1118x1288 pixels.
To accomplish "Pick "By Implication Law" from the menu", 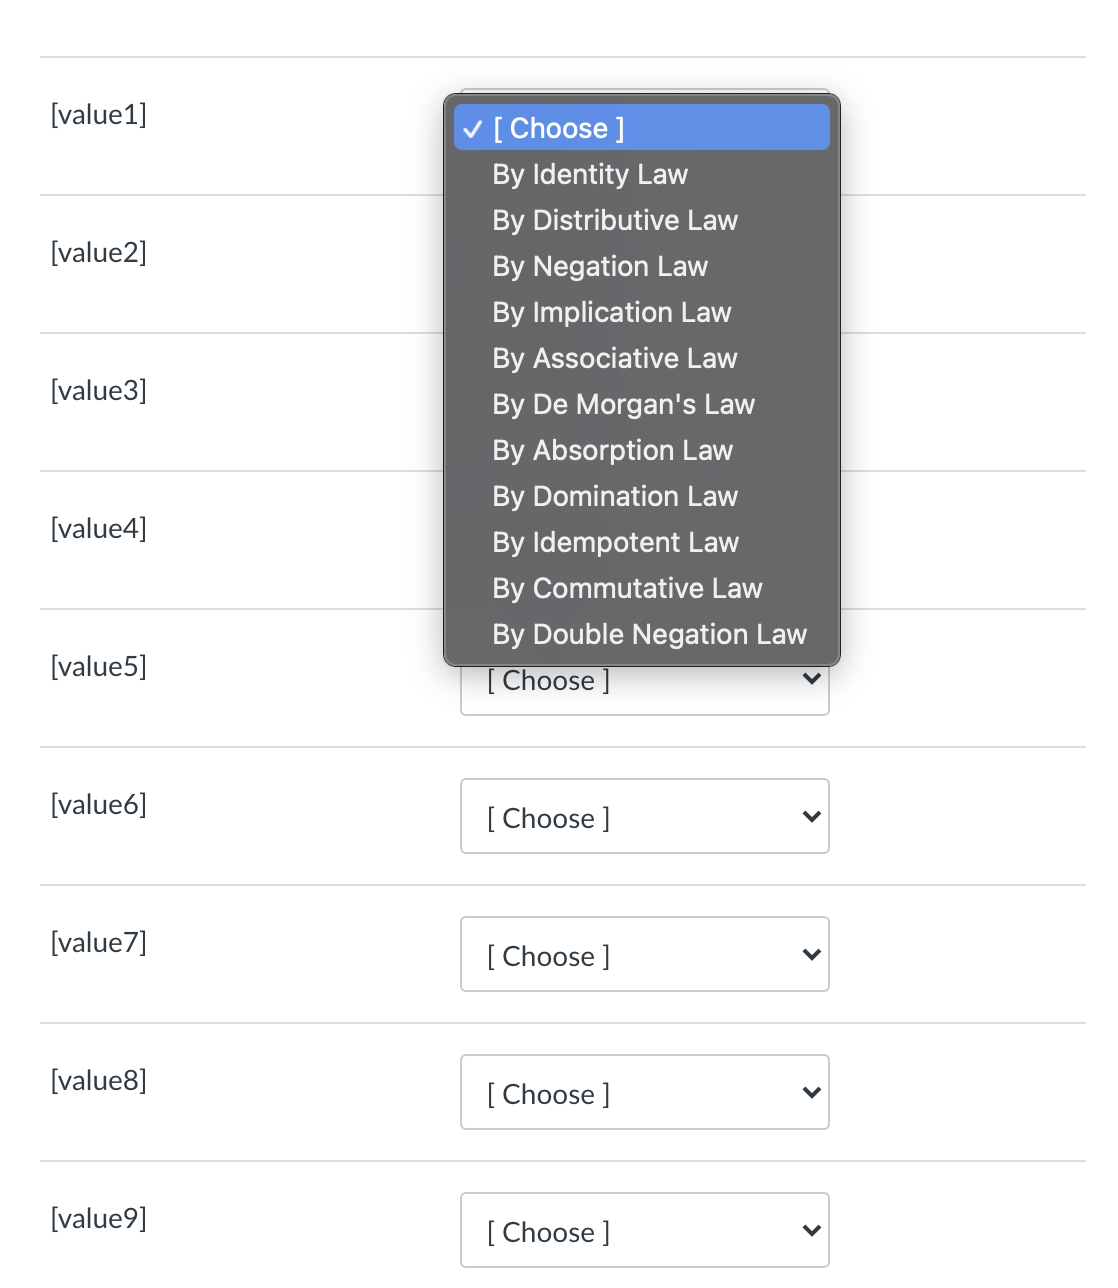I will (611, 312).
